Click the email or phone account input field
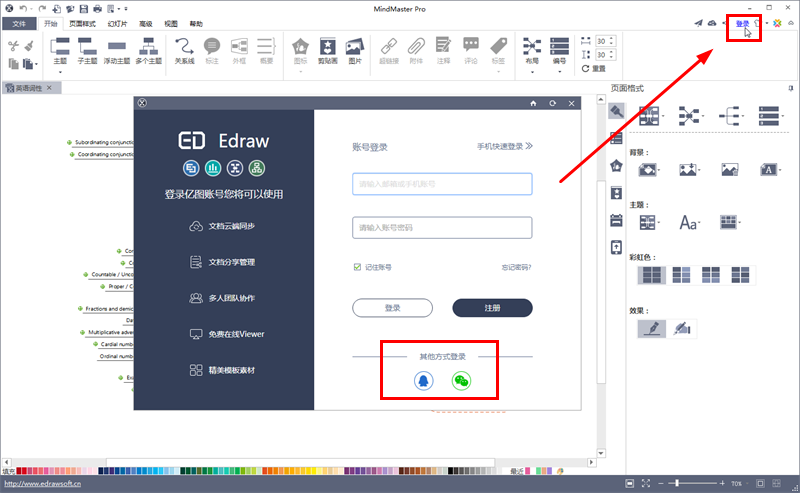Image resolution: width=800 pixels, height=493 pixels. click(x=442, y=184)
